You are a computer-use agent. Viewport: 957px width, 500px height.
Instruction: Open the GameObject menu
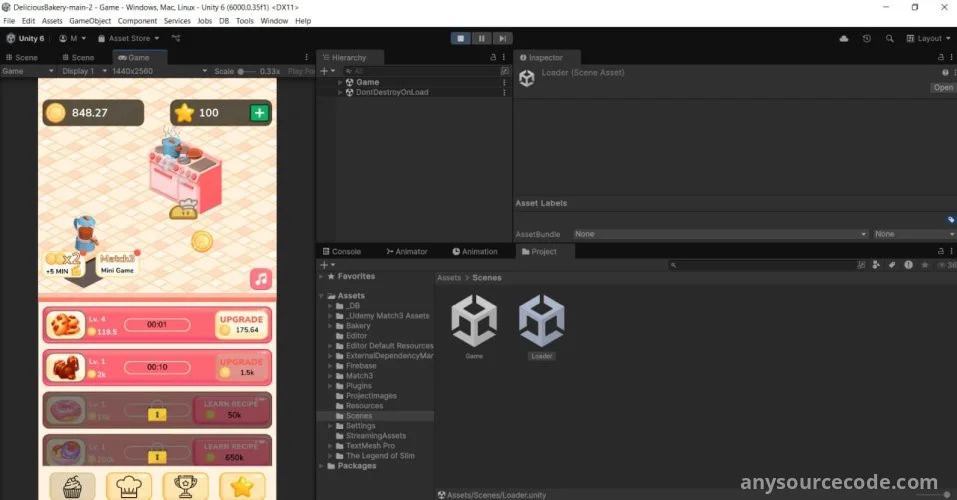90,21
